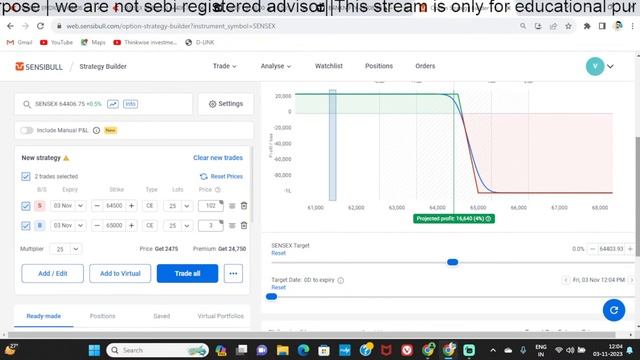Open Windows Start menu
The image size is (640, 360).
click(x=94, y=350)
